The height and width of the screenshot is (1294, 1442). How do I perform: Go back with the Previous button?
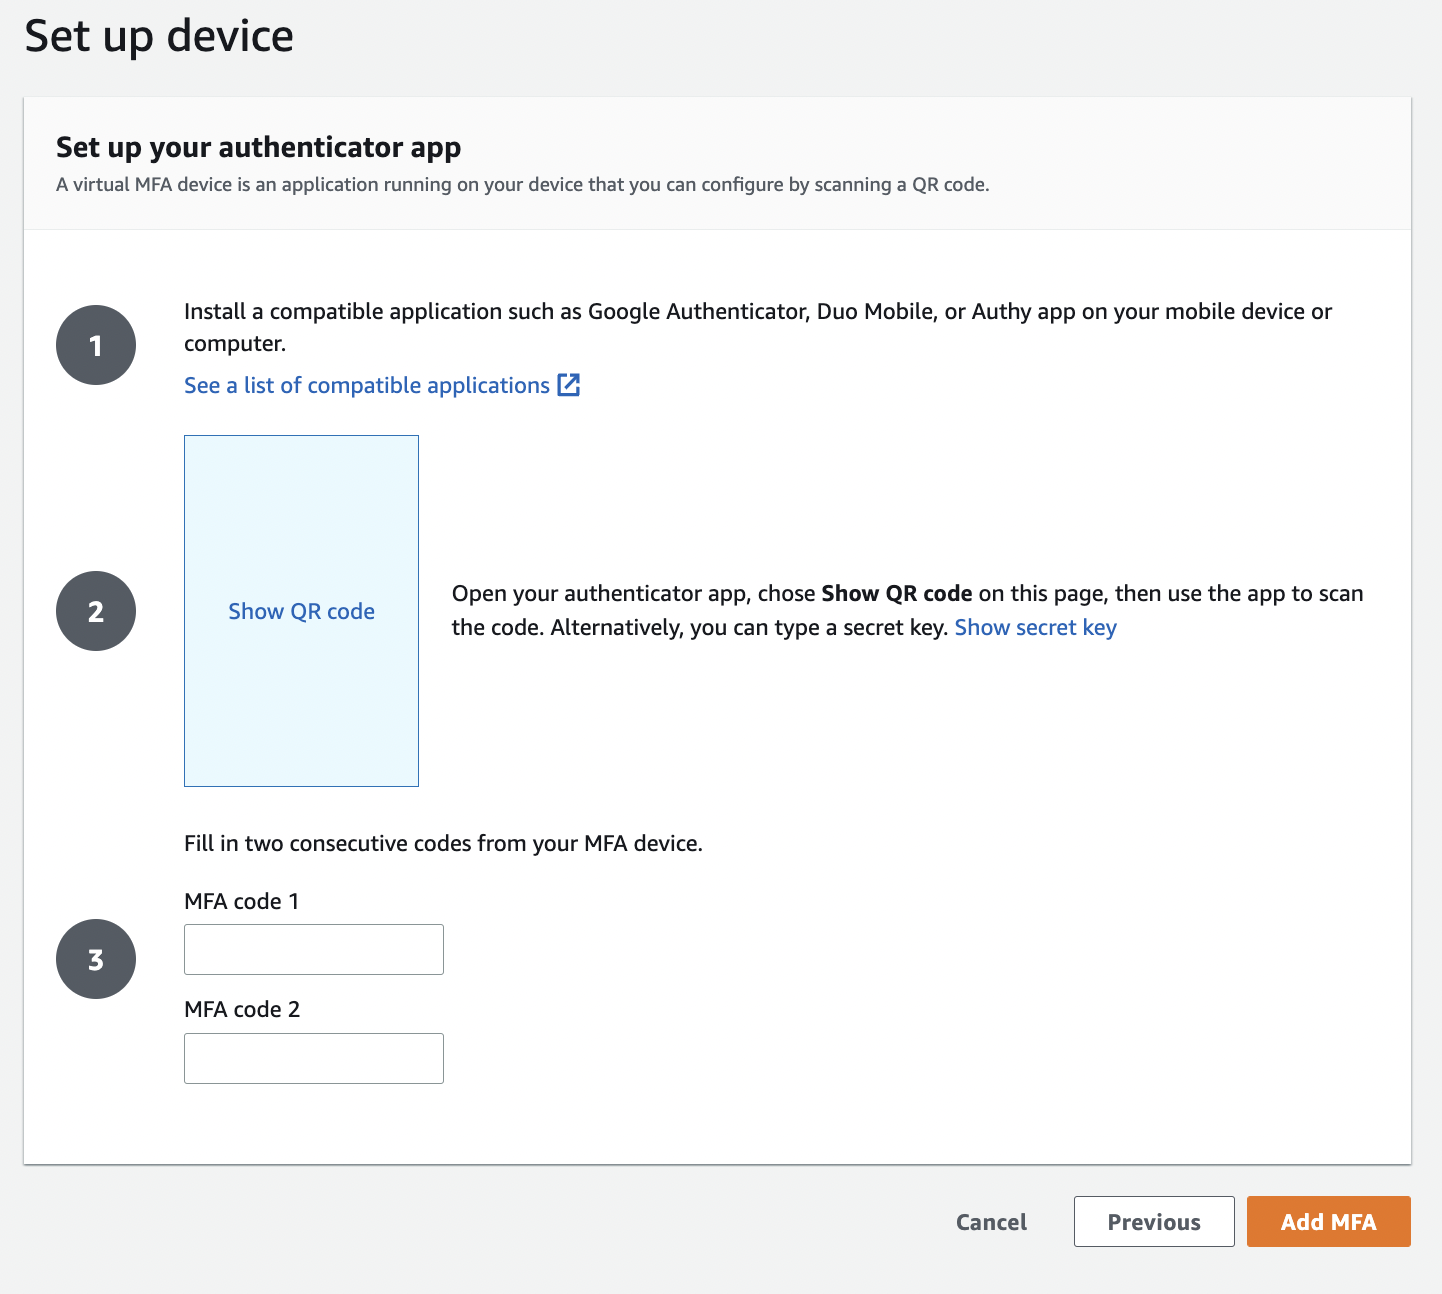(1154, 1222)
